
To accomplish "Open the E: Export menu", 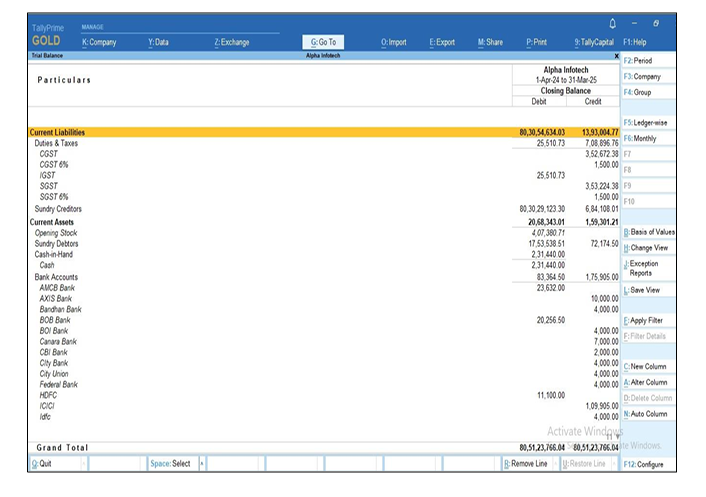I will [442, 42].
